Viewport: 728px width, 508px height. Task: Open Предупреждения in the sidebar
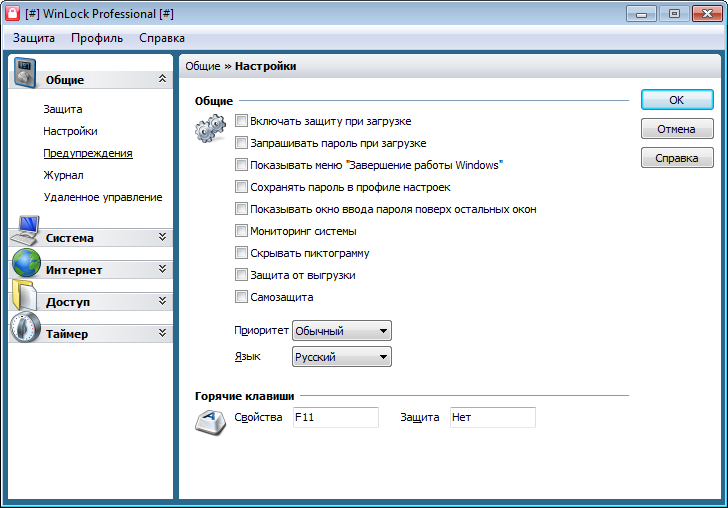tap(88, 153)
